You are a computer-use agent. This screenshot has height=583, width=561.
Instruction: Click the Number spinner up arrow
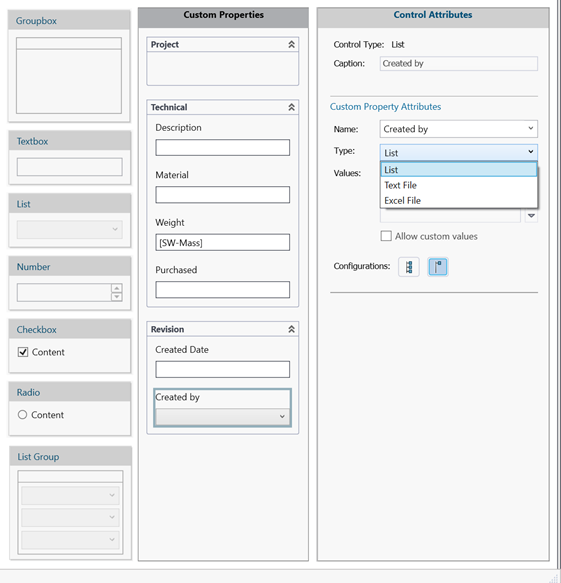coord(117,288)
